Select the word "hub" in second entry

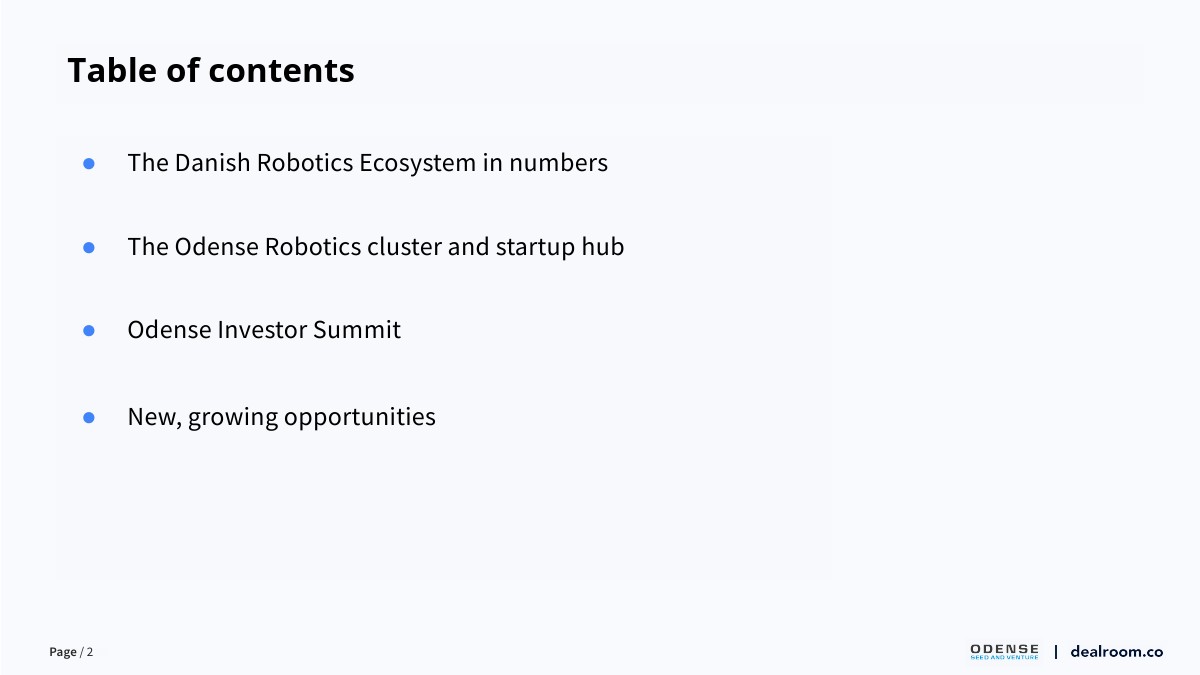(603, 247)
